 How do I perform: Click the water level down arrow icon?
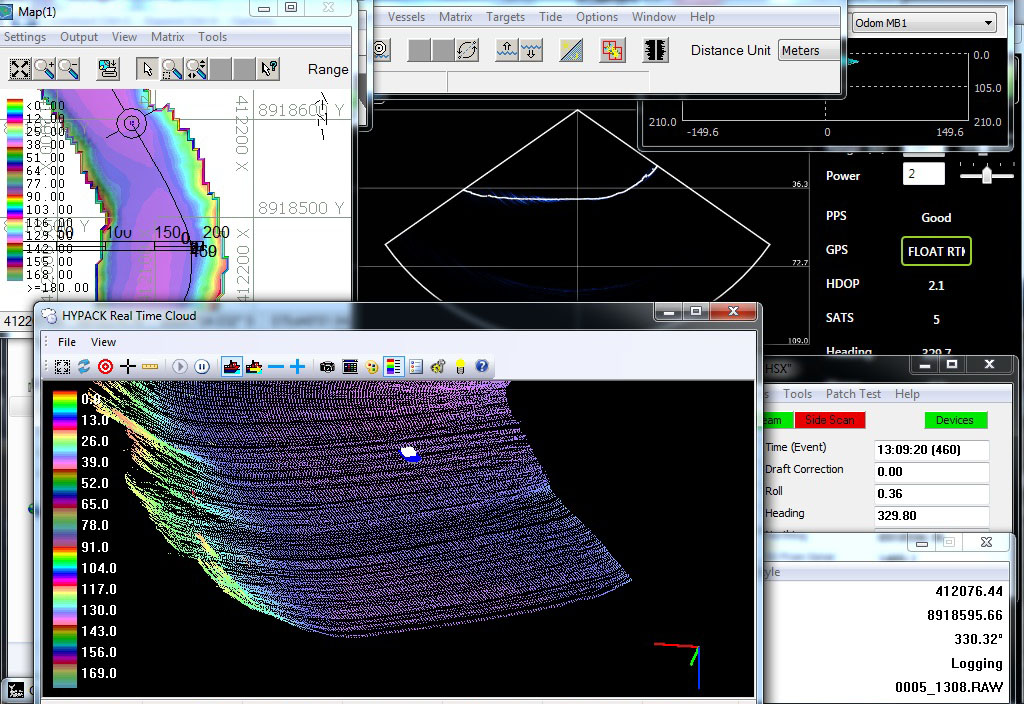click(x=531, y=50)
